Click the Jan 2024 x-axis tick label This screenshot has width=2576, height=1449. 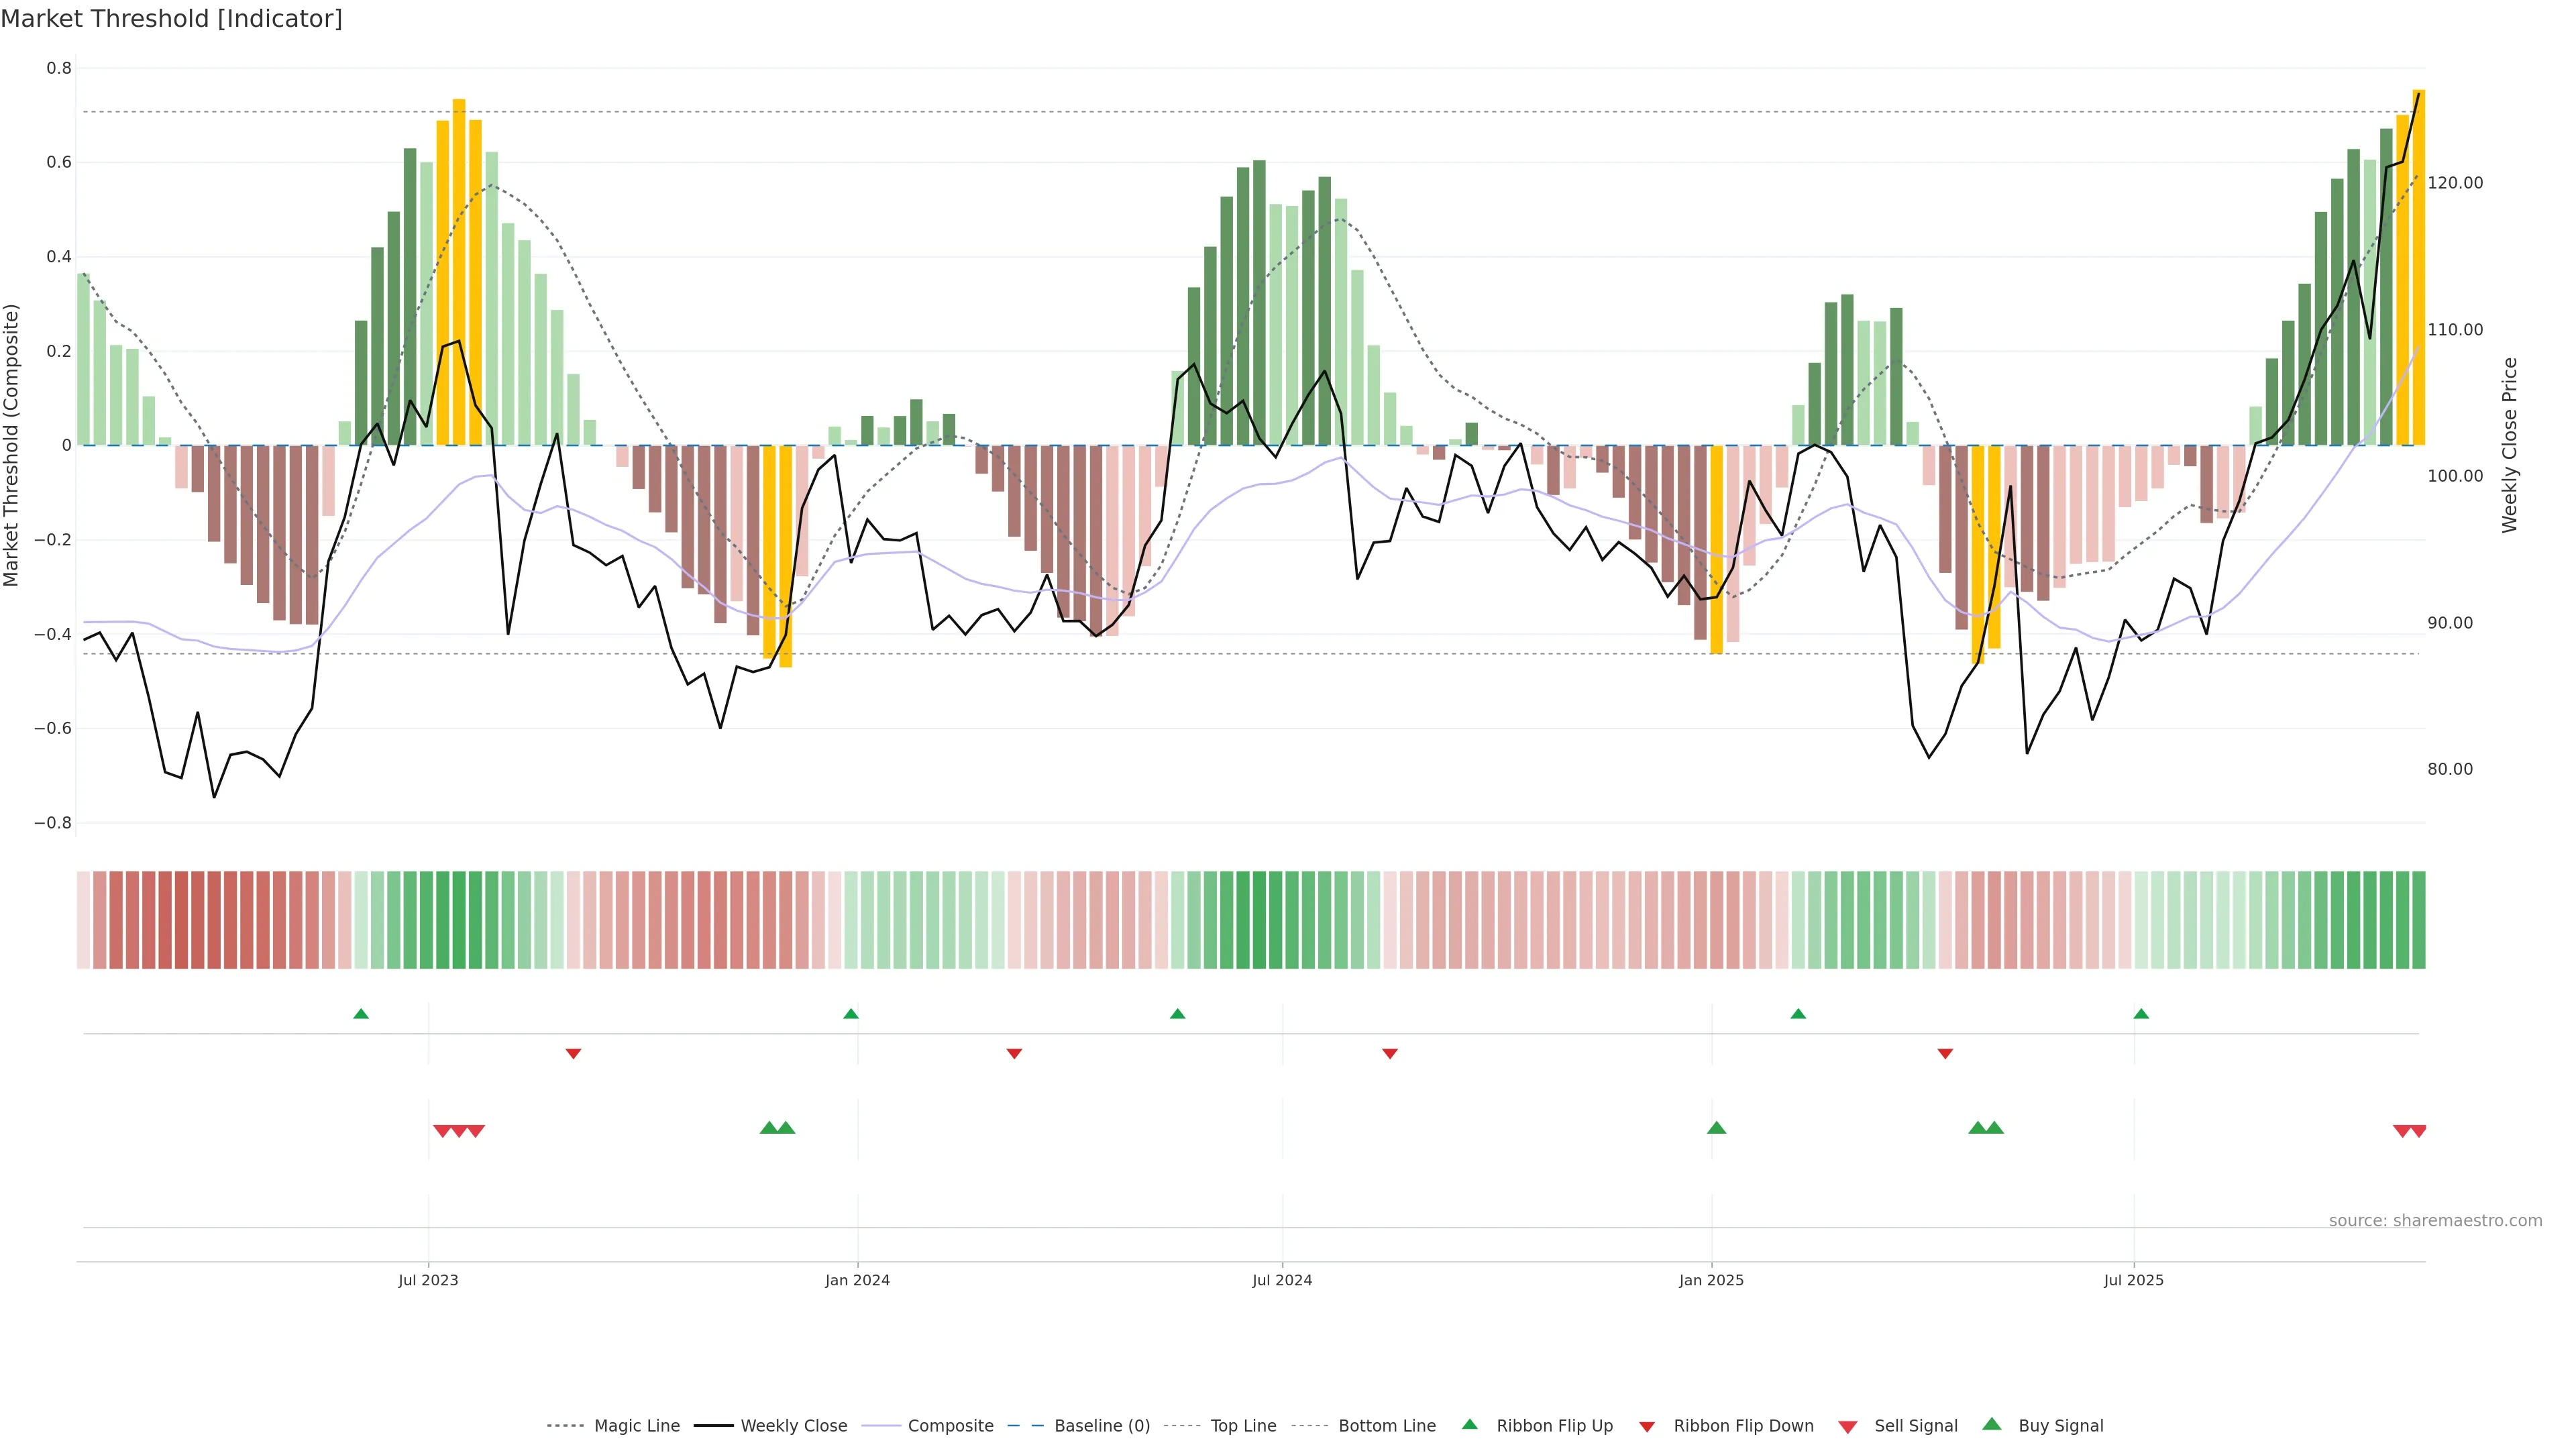tap(857, 1280)
